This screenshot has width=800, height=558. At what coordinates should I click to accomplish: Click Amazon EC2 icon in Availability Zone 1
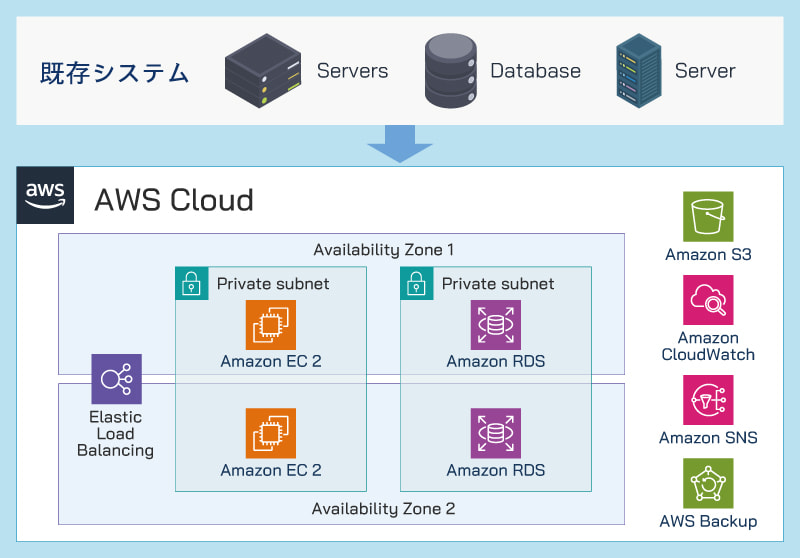click(x=271, y=325)
